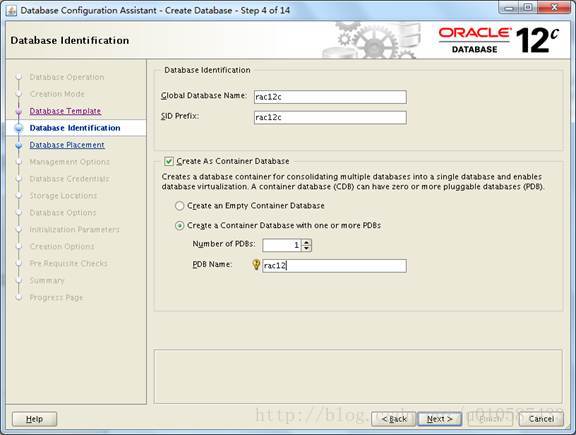
Task: Maximize the Database Configuration Assistant window
Action: tap(528, 7)
